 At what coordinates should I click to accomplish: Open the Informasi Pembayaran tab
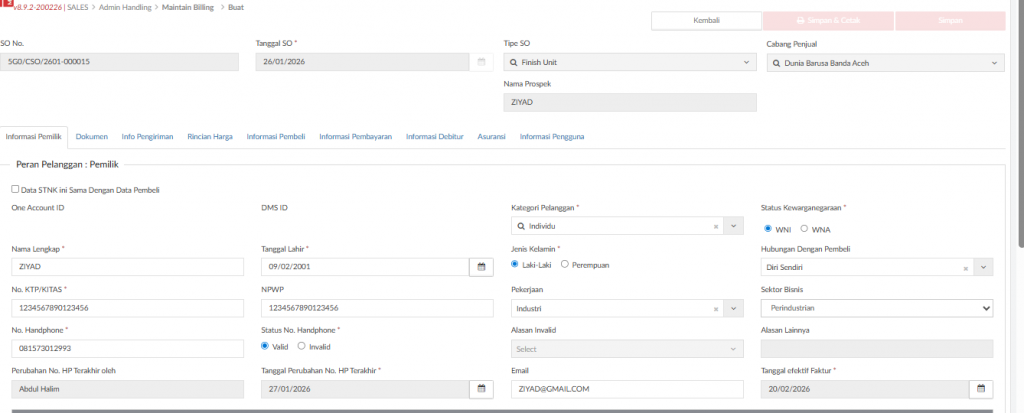pos(355,136)
